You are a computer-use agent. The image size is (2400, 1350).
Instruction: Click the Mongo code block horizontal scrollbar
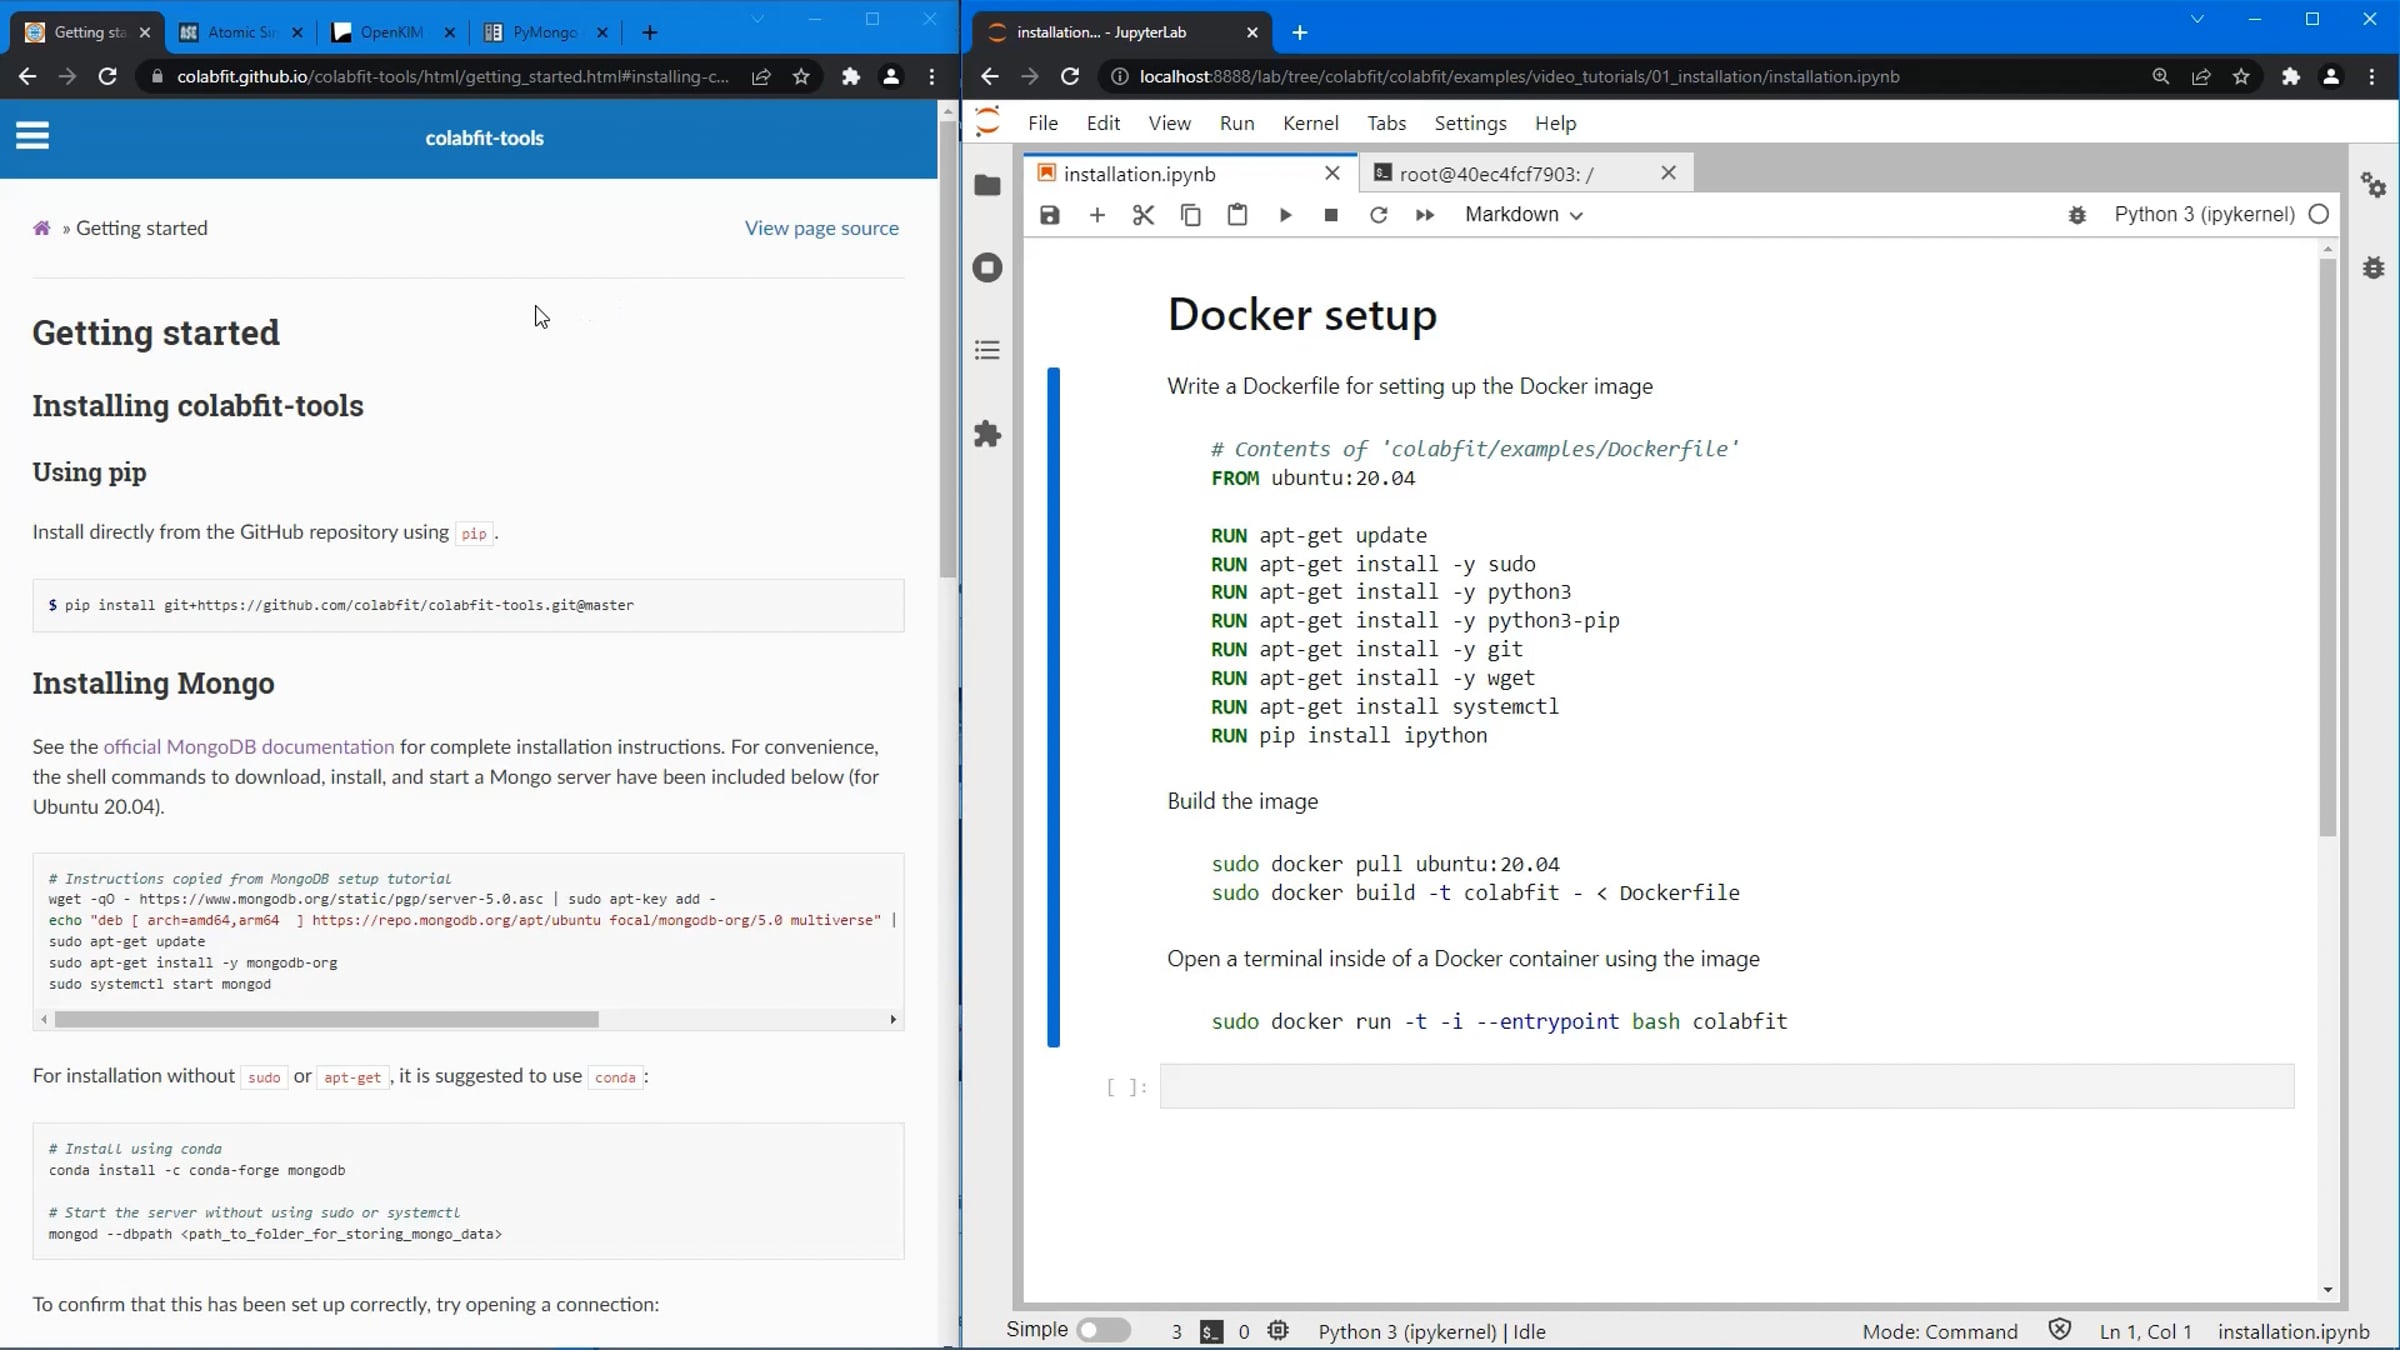coord(326,1019)
